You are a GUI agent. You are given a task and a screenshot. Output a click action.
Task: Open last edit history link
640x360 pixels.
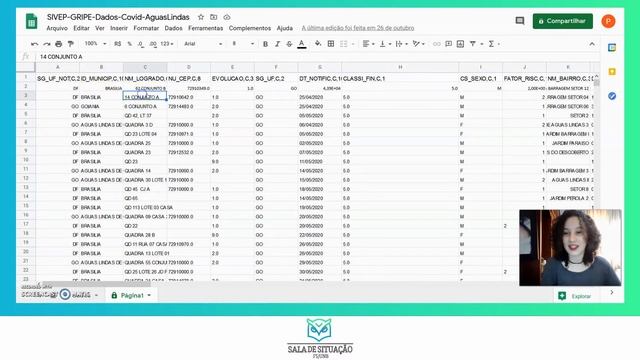358,28
